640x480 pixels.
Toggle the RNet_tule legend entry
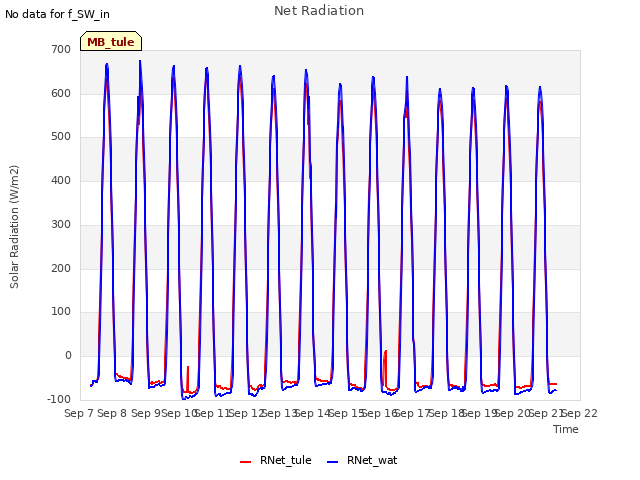point(276,460)
